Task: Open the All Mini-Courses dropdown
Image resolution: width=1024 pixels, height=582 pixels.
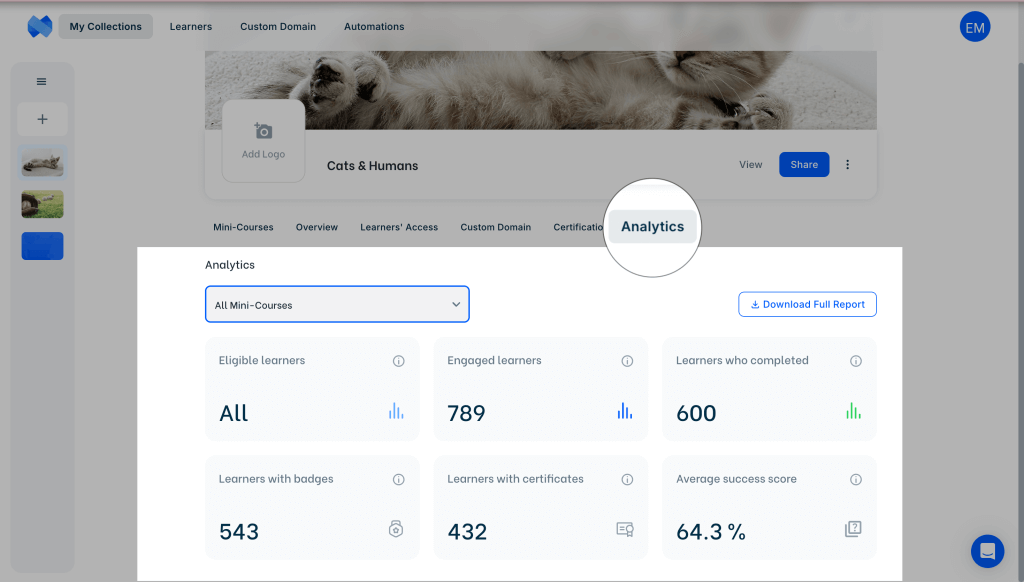Action: coord(337,305)
